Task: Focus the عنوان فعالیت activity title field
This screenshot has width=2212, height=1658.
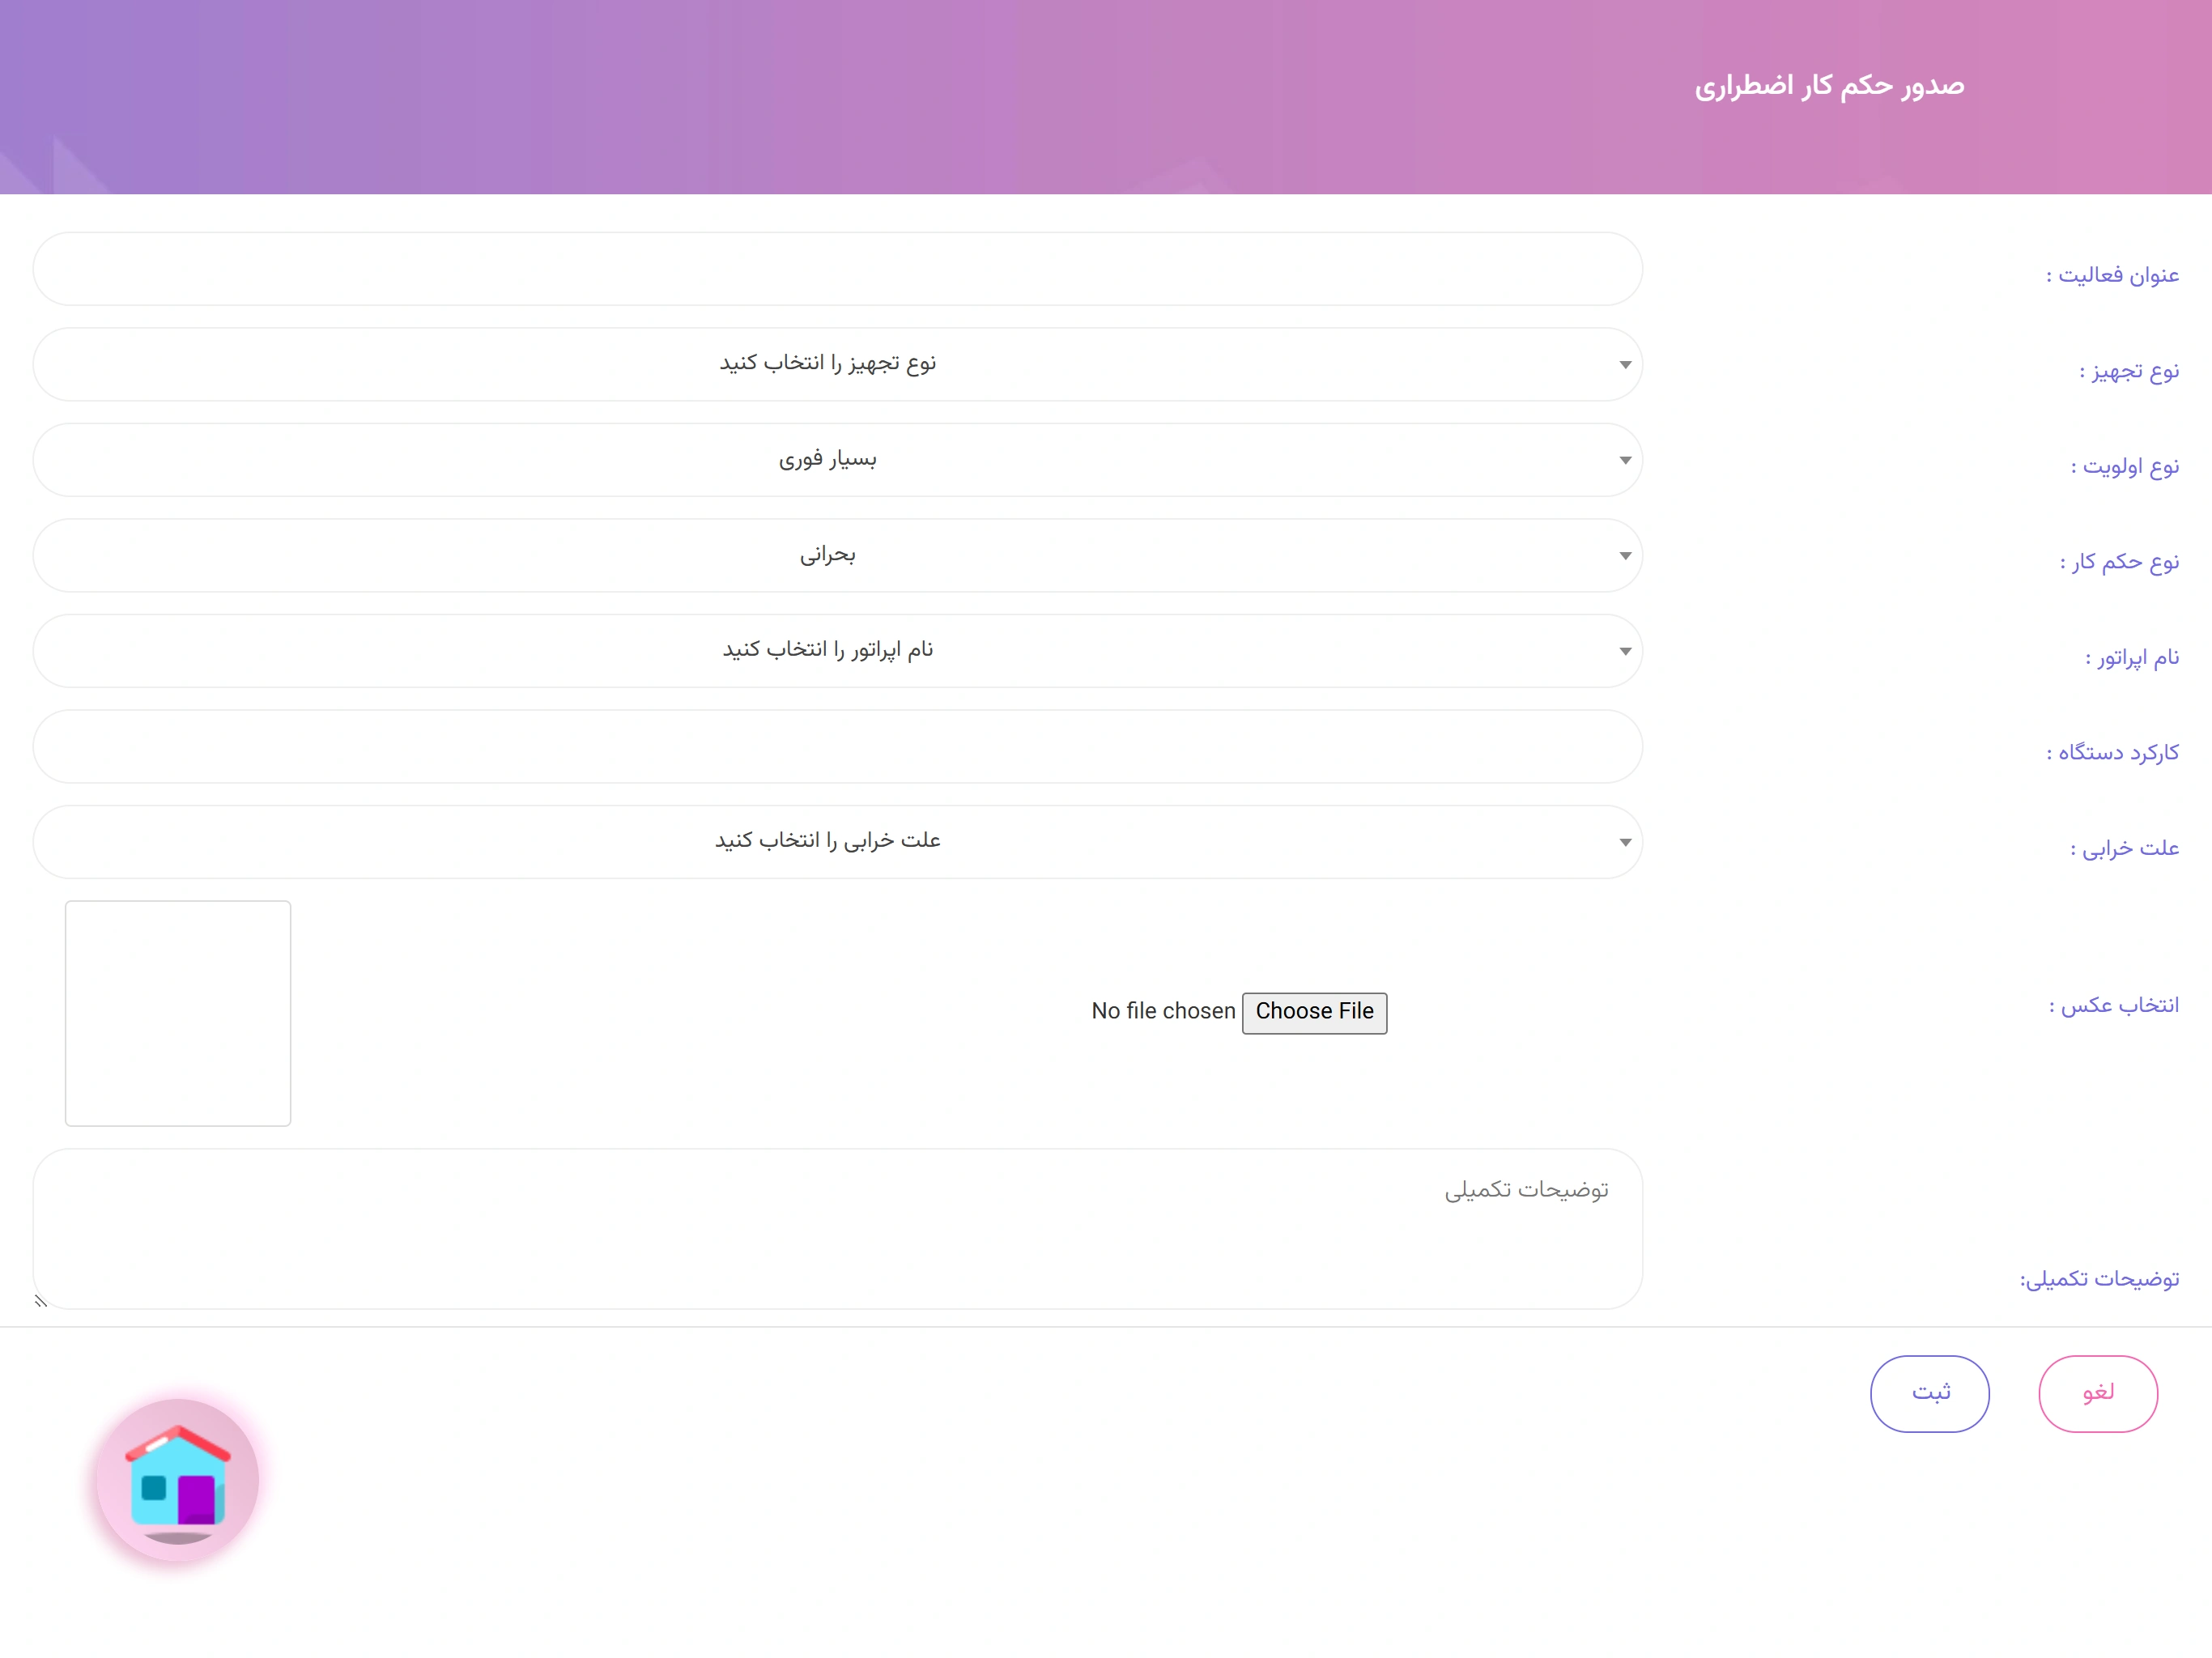Action: (x=838, y=269)
